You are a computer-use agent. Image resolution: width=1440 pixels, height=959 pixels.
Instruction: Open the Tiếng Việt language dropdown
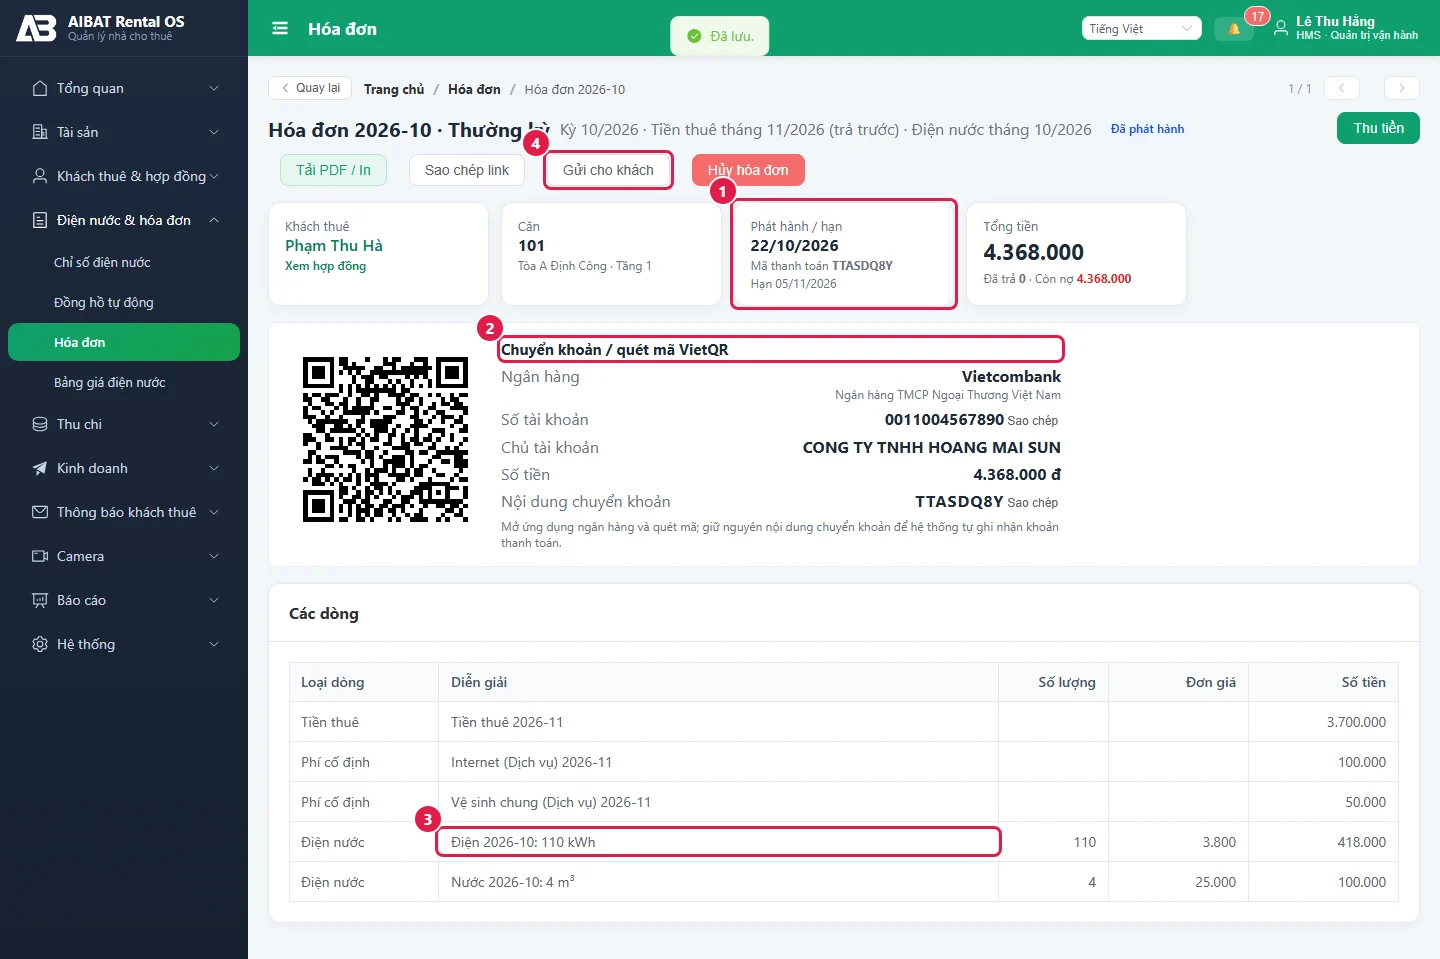click(1142, 29)
